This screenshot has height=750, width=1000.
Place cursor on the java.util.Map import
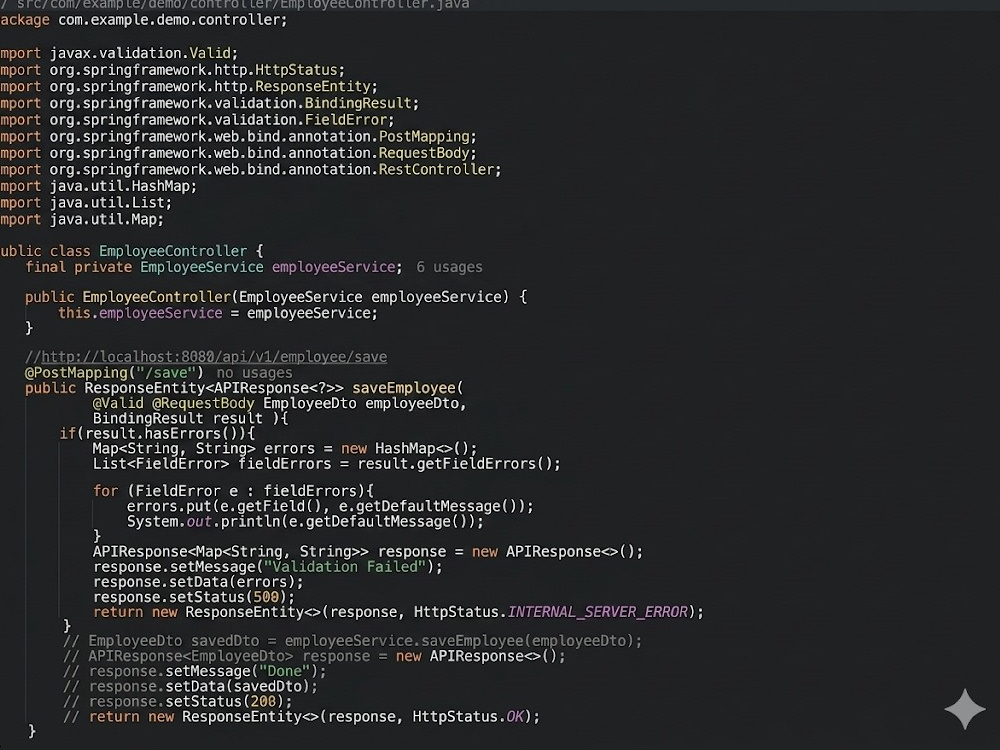[82, 219]
